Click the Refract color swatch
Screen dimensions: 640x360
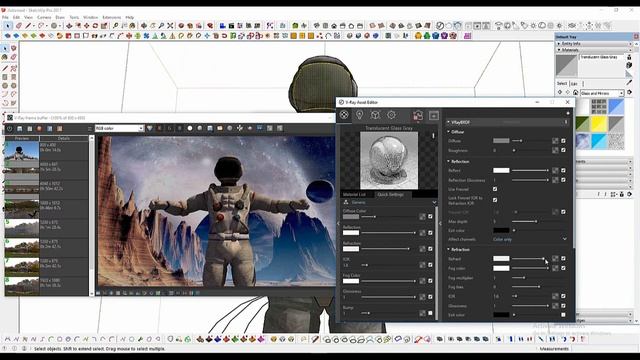point(501,259)
